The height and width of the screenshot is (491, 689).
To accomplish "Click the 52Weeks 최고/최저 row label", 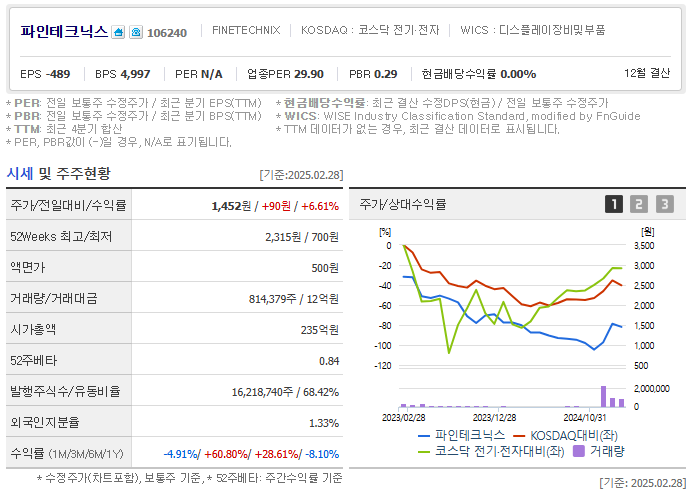I will tap(61, 236).
